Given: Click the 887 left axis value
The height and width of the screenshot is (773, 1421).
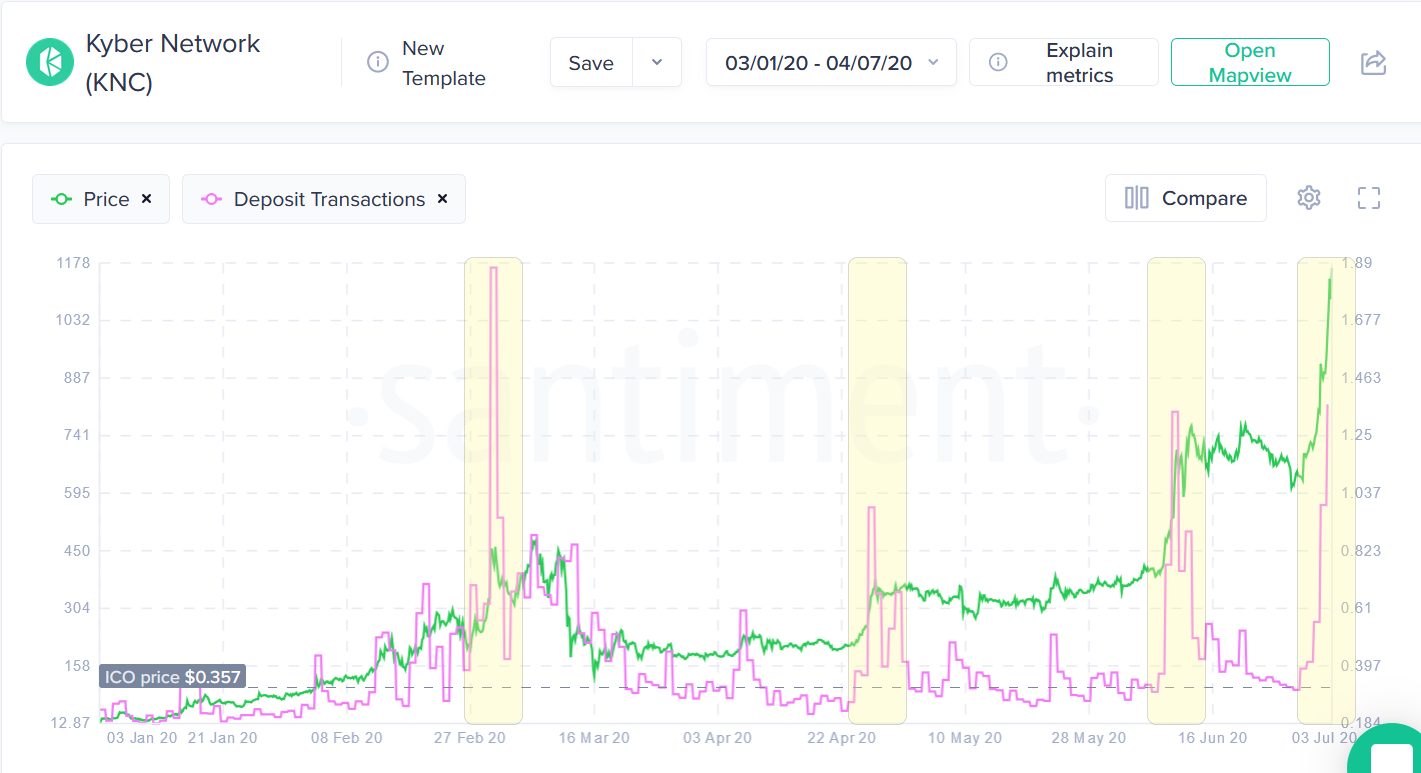Looking at the screenshot, I should coord(77,378).
